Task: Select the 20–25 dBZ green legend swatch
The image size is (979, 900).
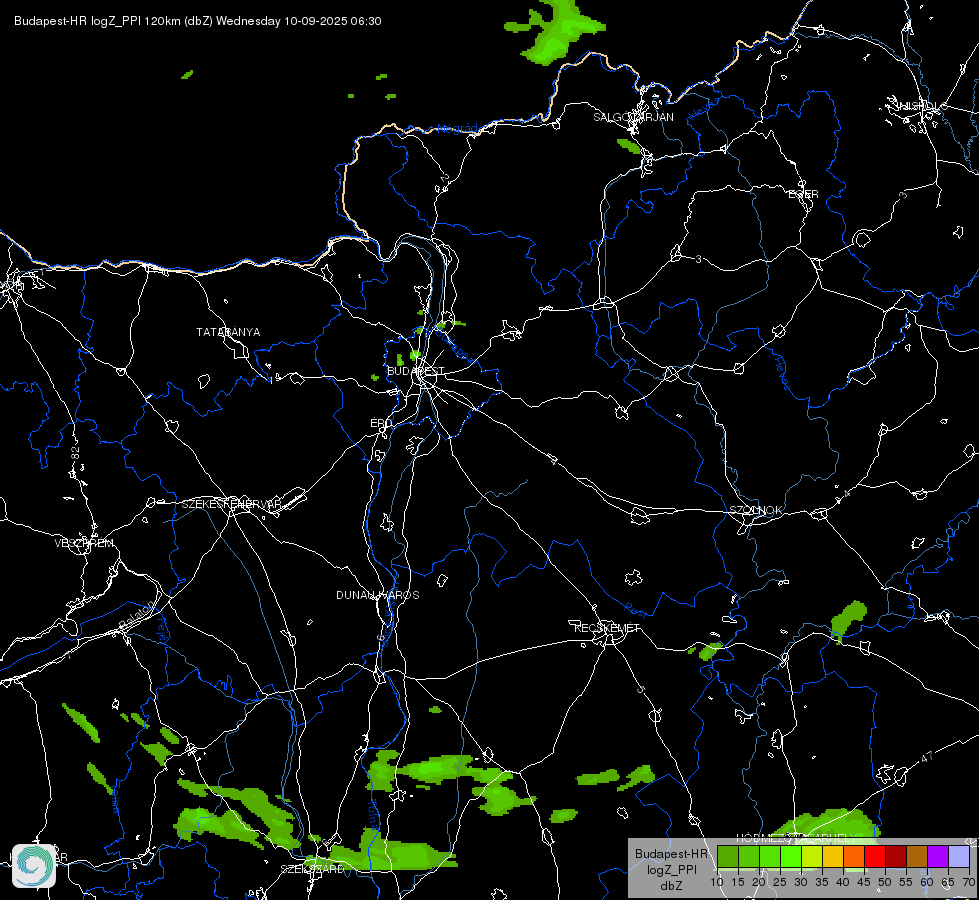Action: (770, 856)
